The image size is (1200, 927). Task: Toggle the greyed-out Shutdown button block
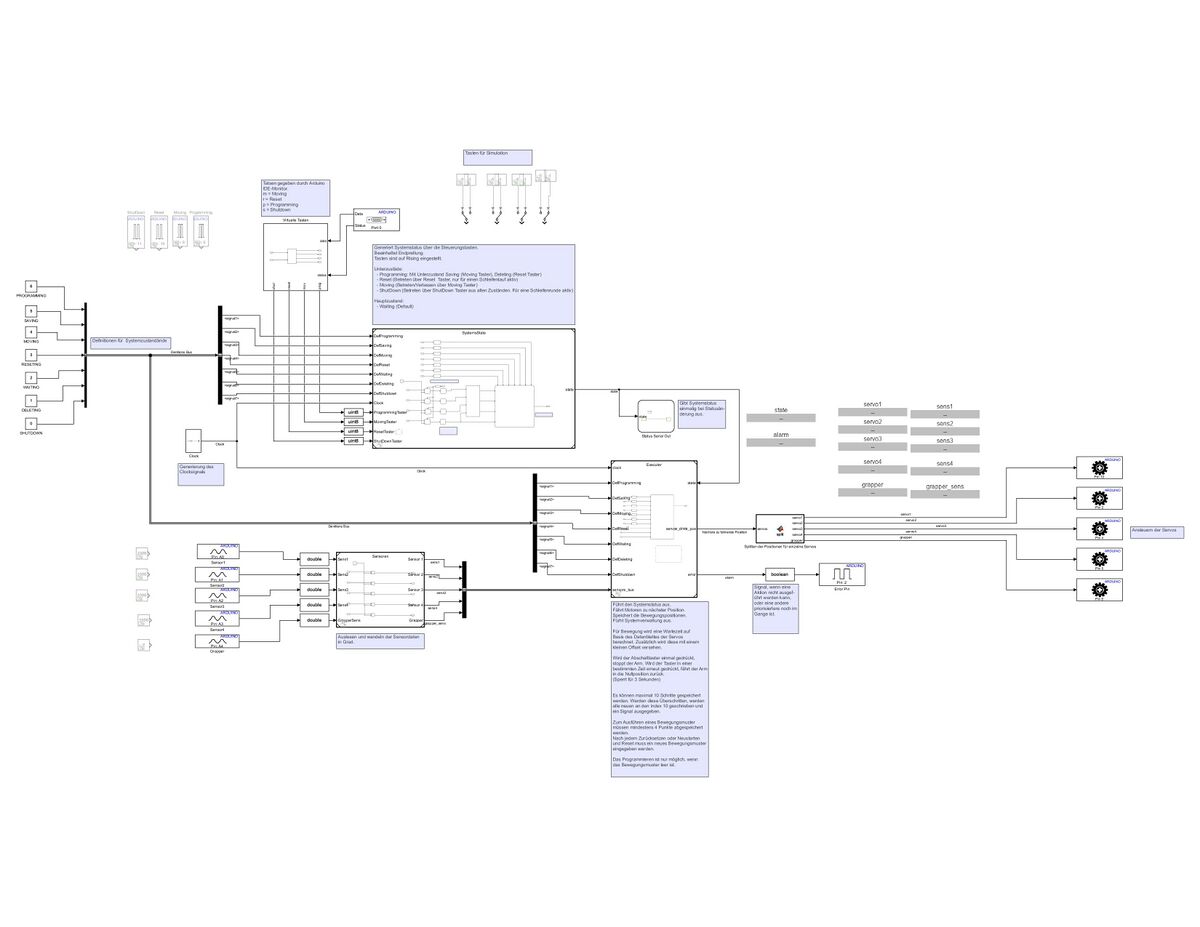136,233
